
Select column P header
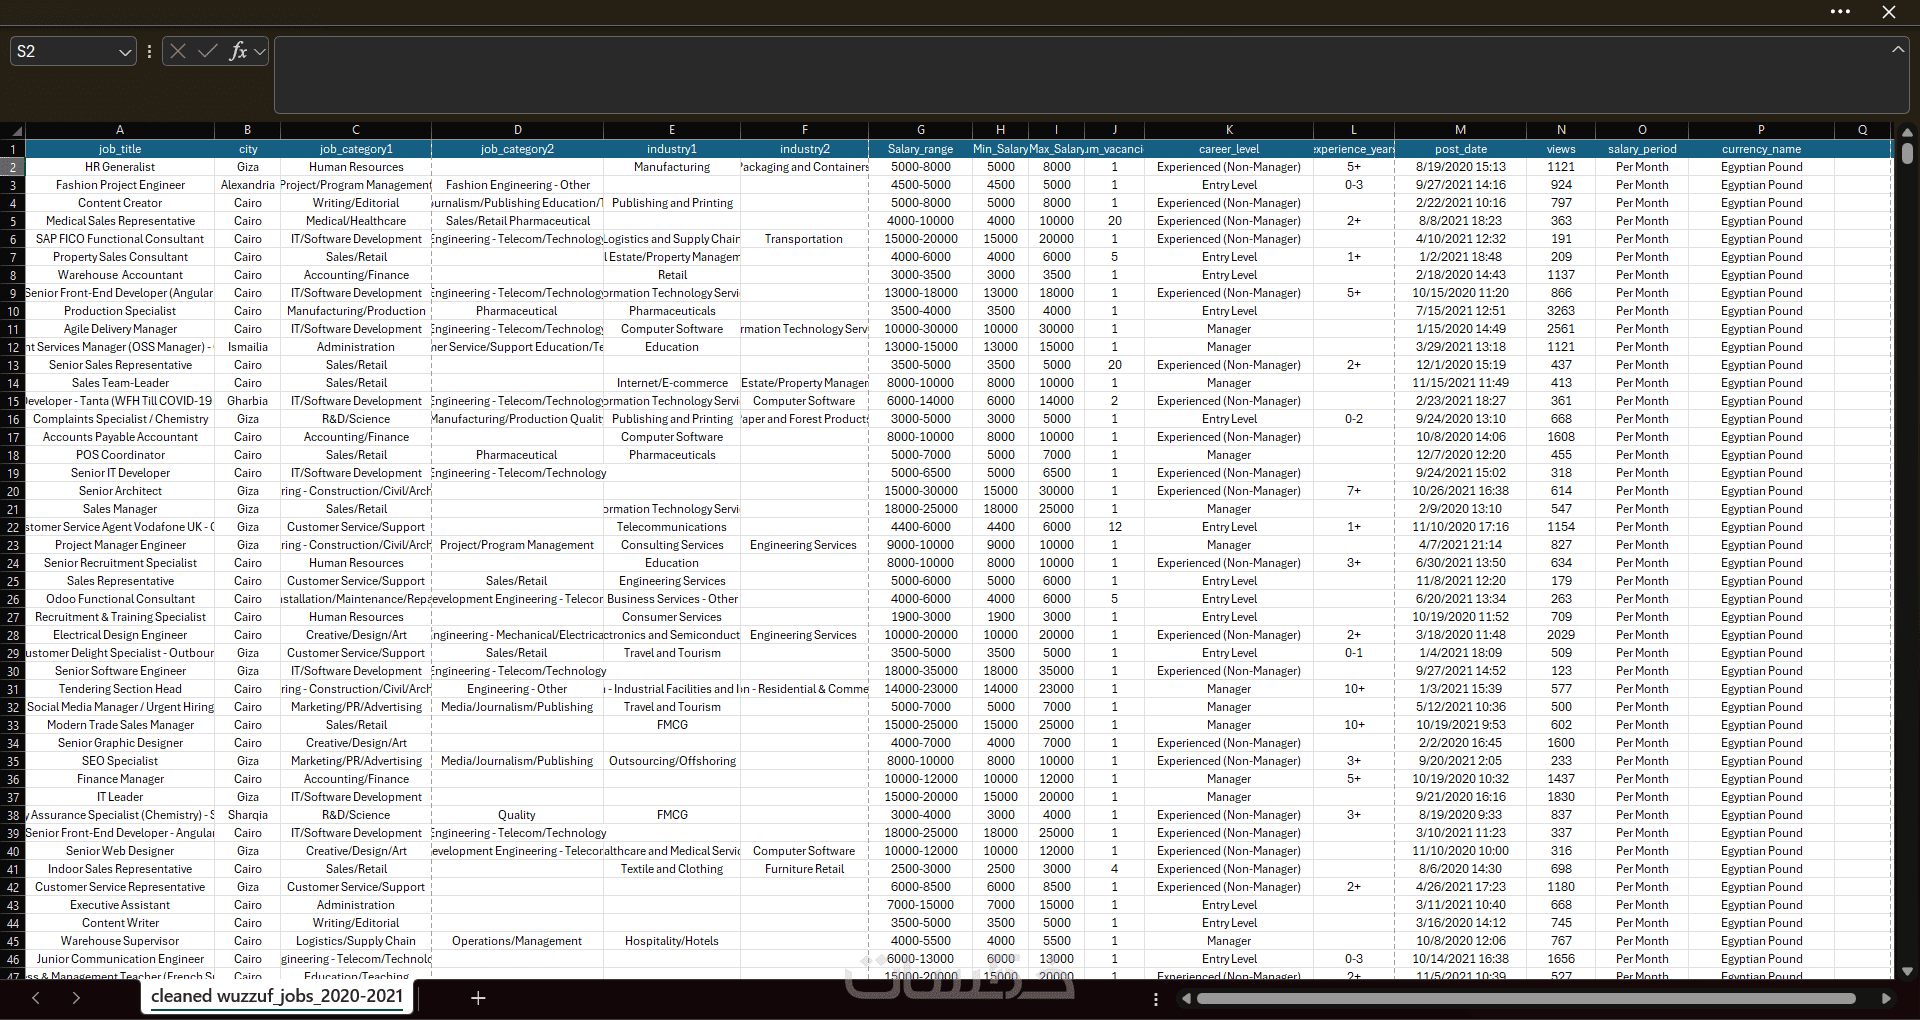point(1761,130)
